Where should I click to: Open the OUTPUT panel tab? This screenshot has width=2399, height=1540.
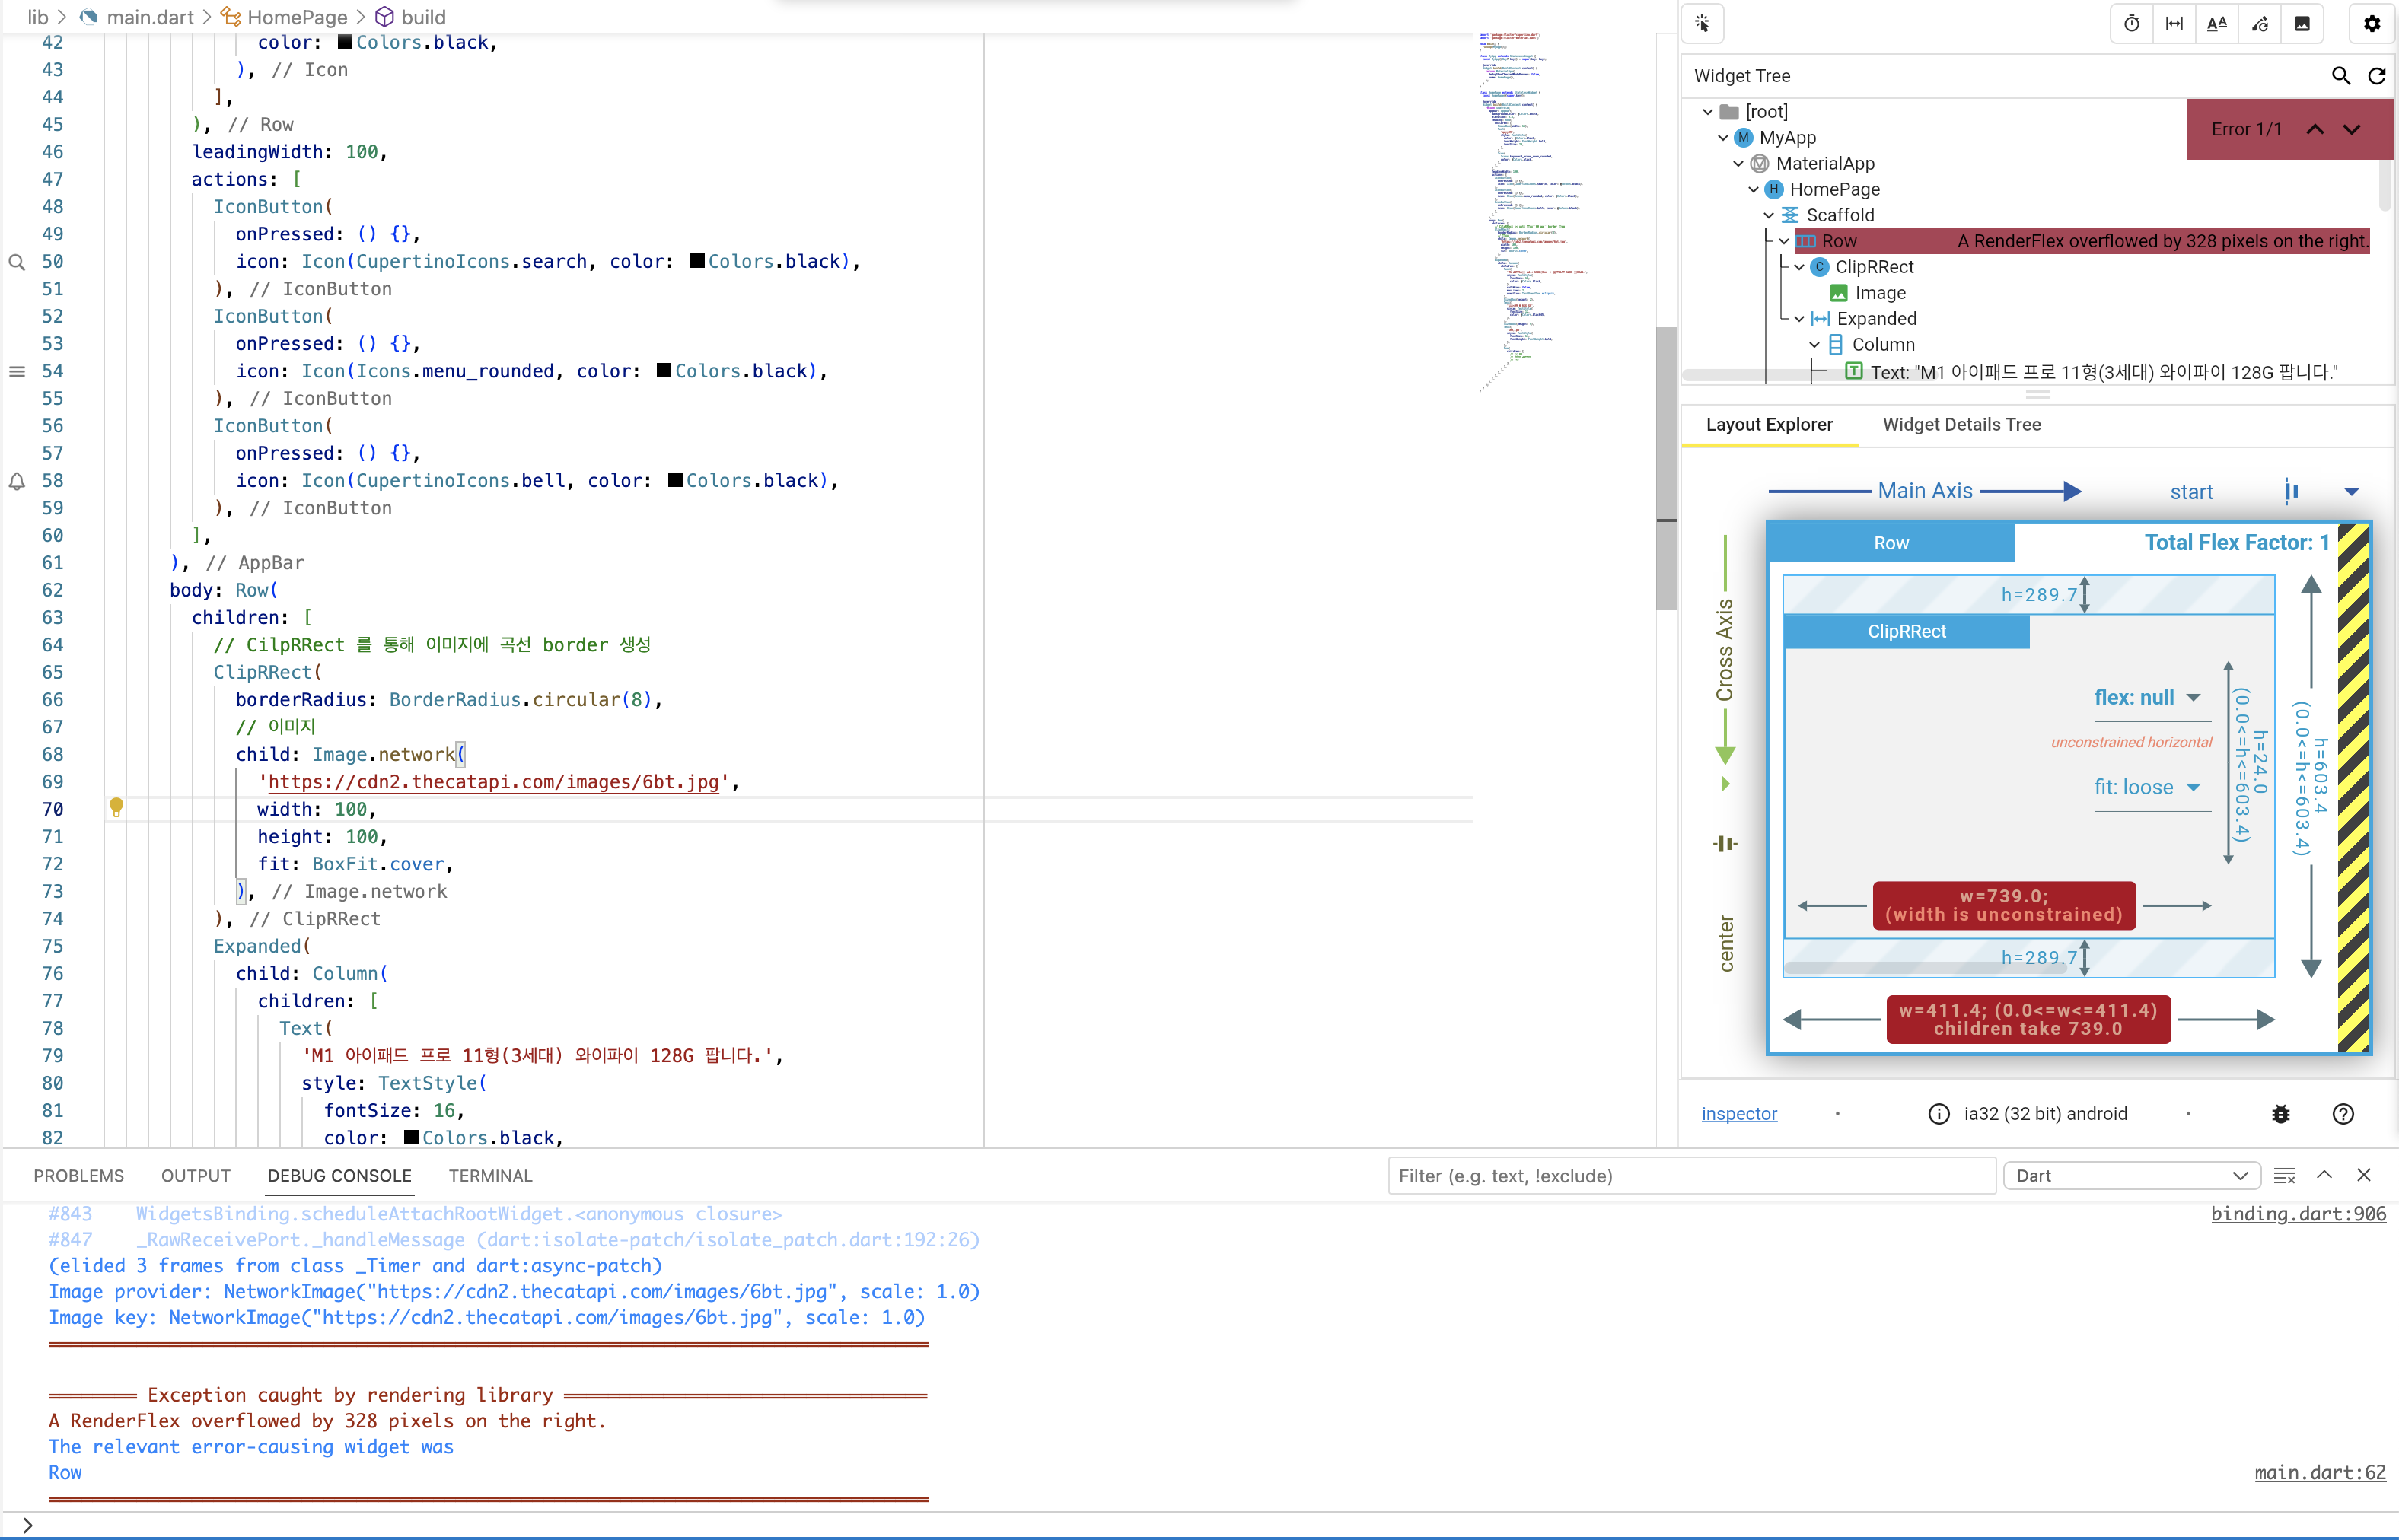click(196, 1176)
